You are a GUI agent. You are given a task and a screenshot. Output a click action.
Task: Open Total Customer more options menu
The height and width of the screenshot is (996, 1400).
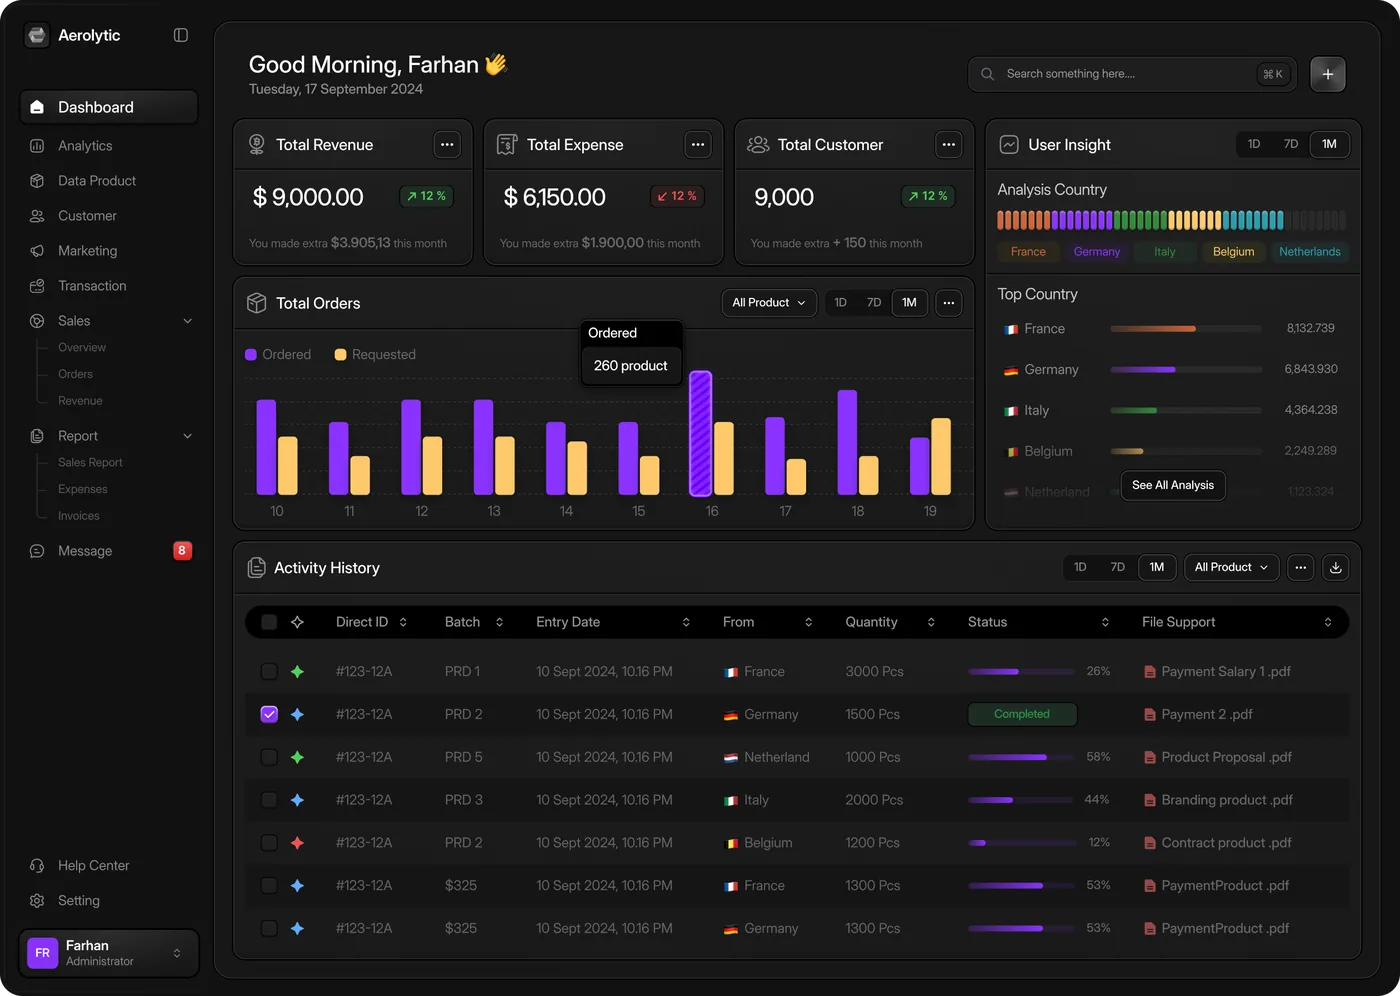[949, 145]
